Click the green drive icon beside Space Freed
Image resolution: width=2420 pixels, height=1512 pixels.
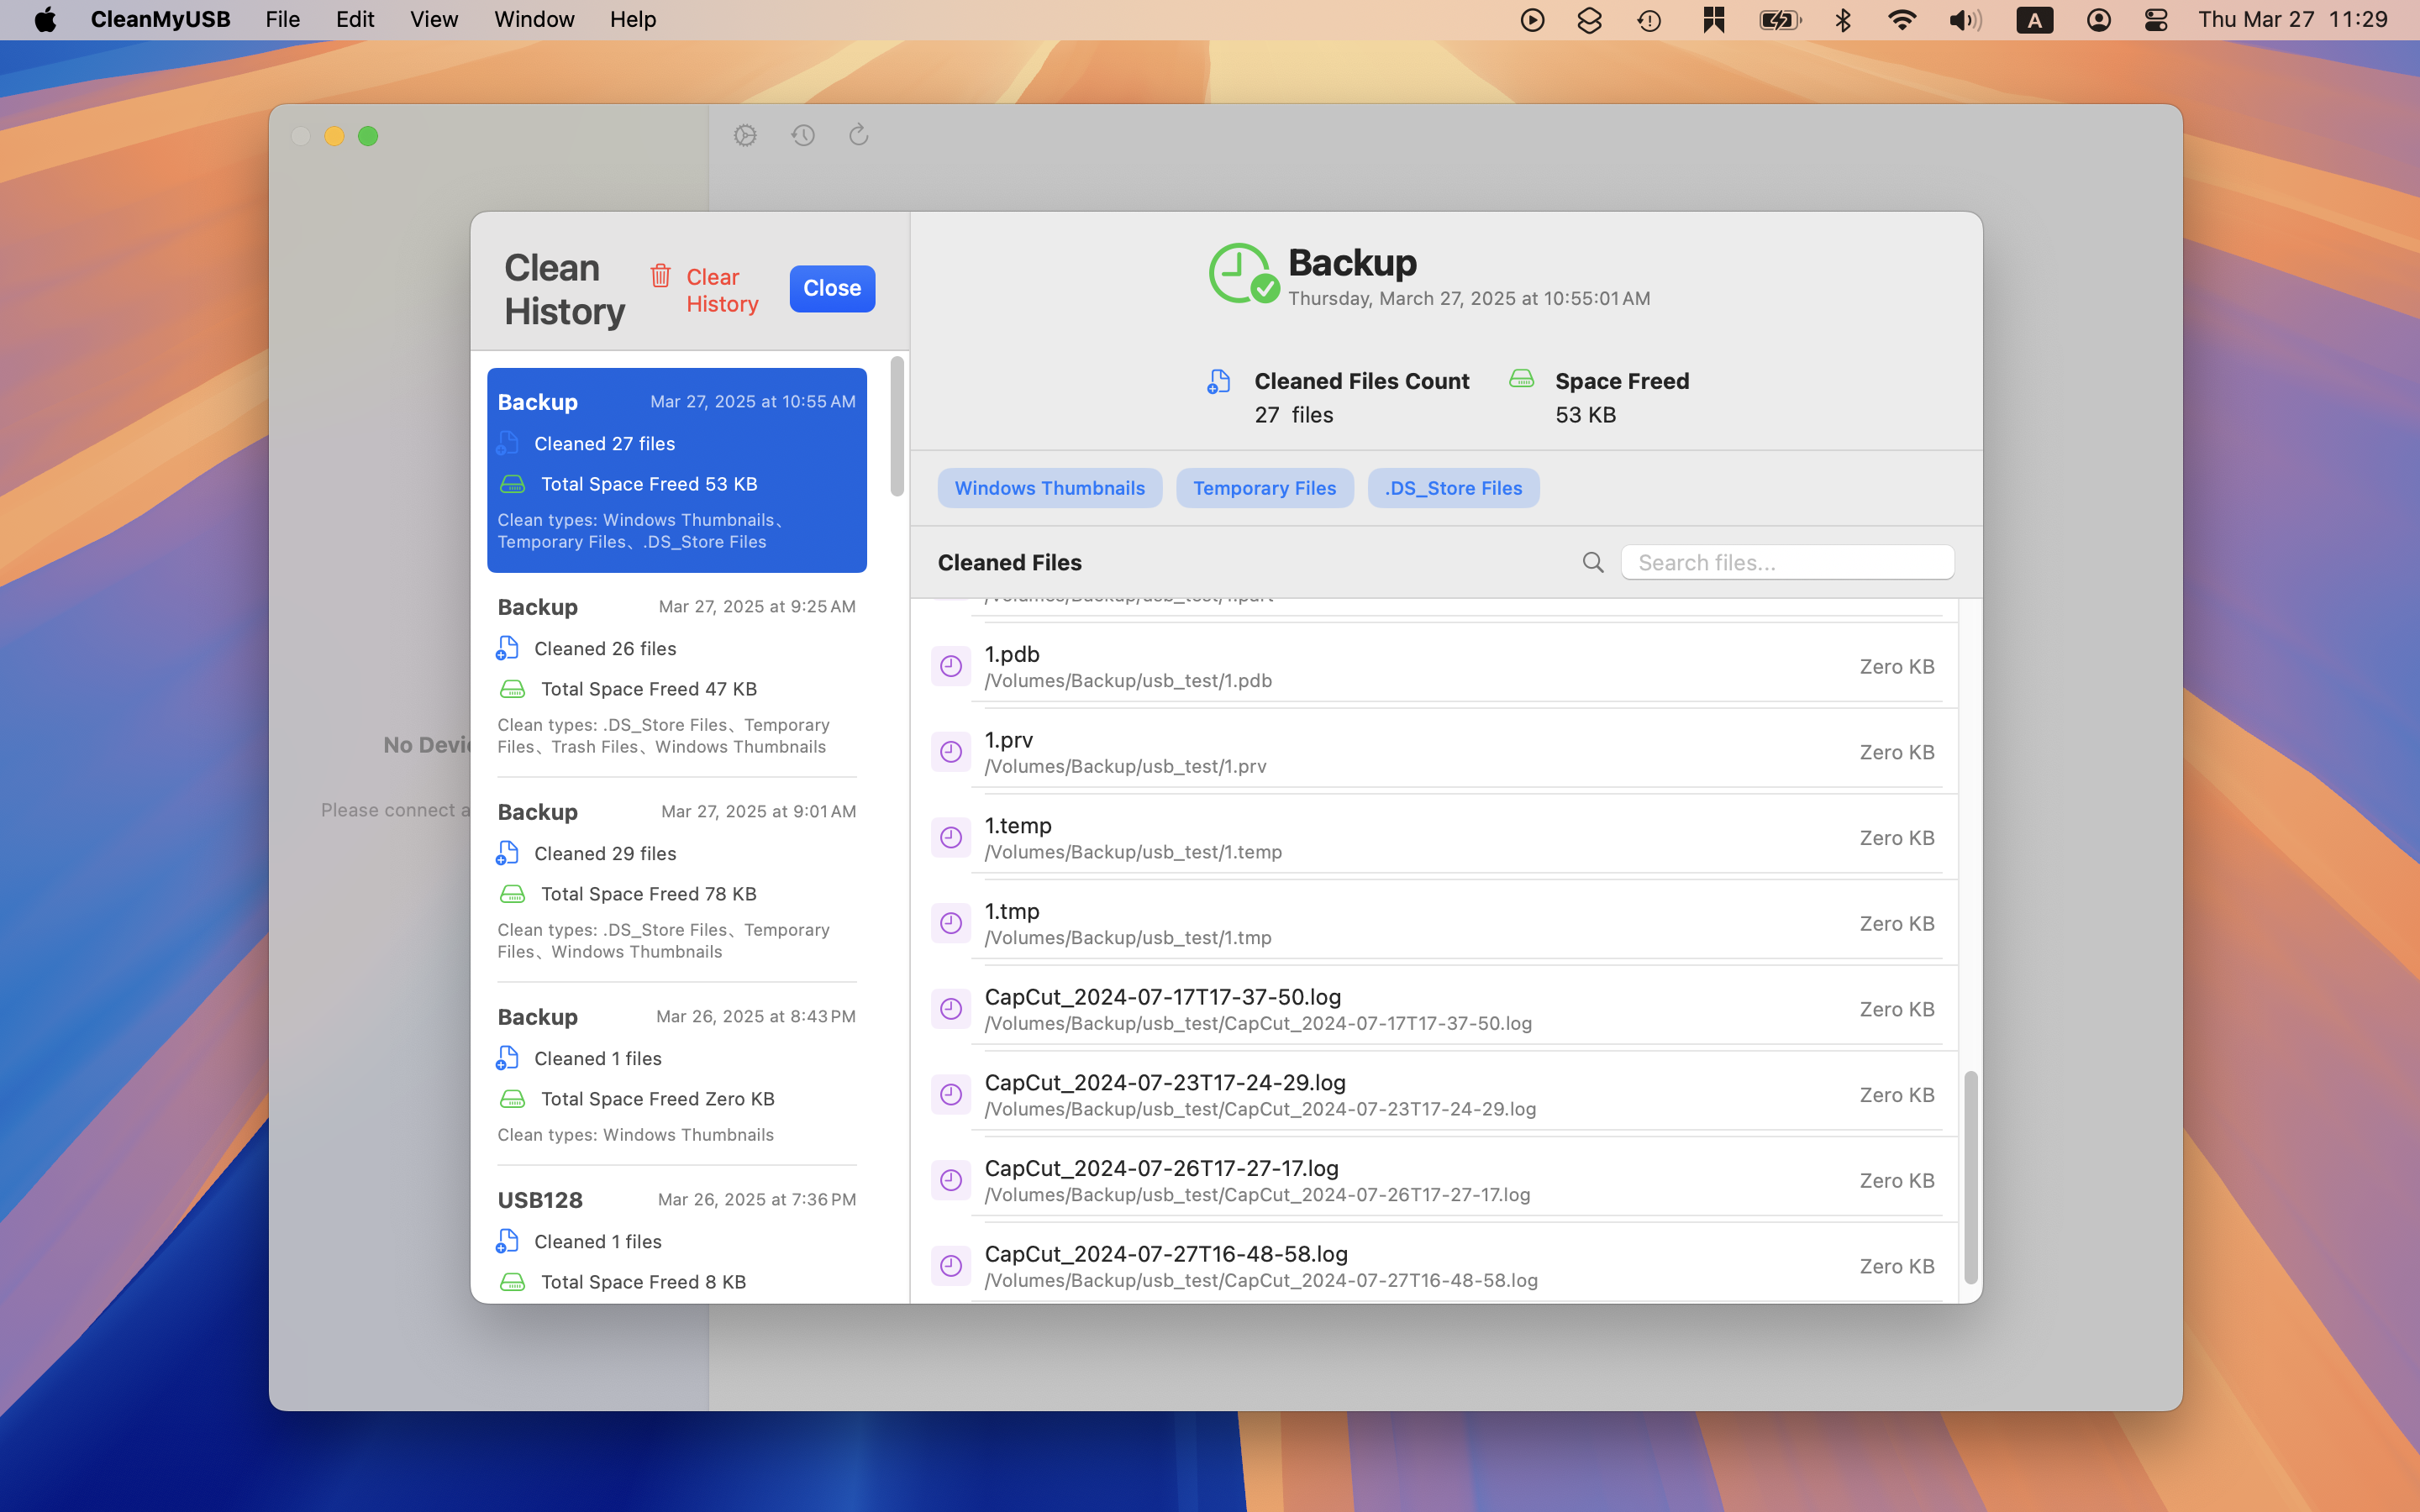click(x=1521, y=378)
